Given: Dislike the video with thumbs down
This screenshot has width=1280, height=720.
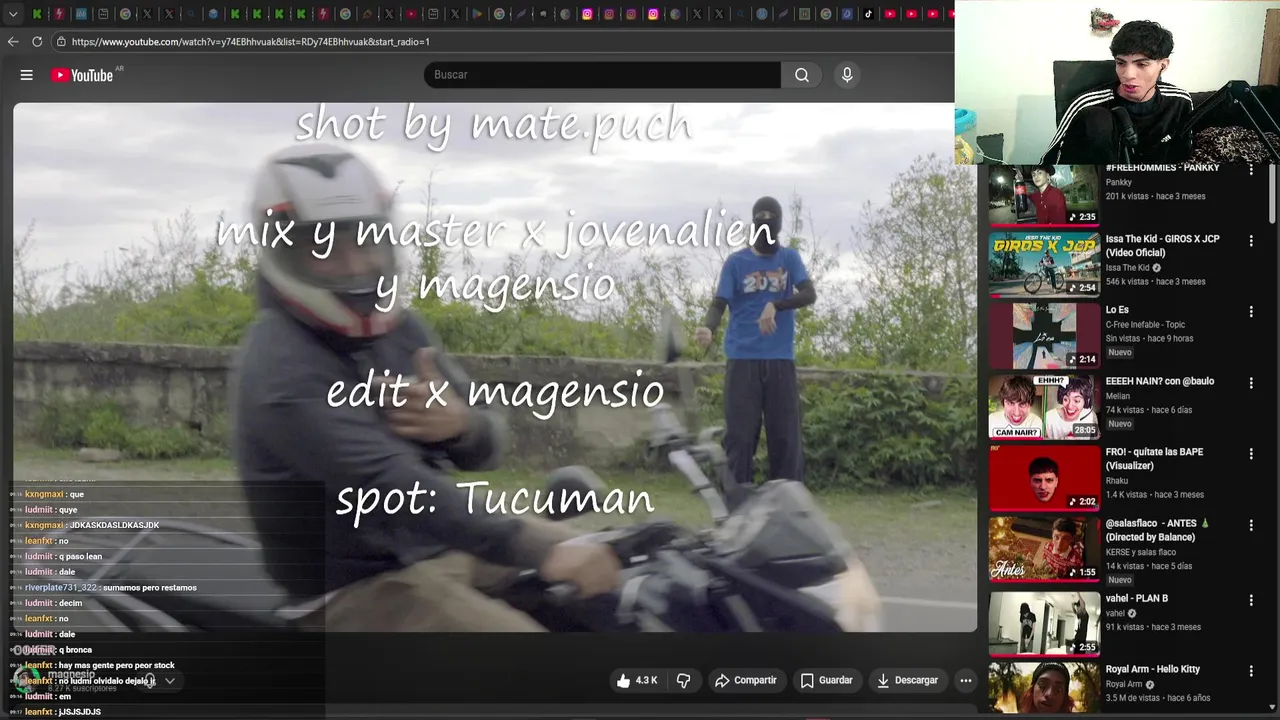Looking at the screenshot, I should click(683, 680).
